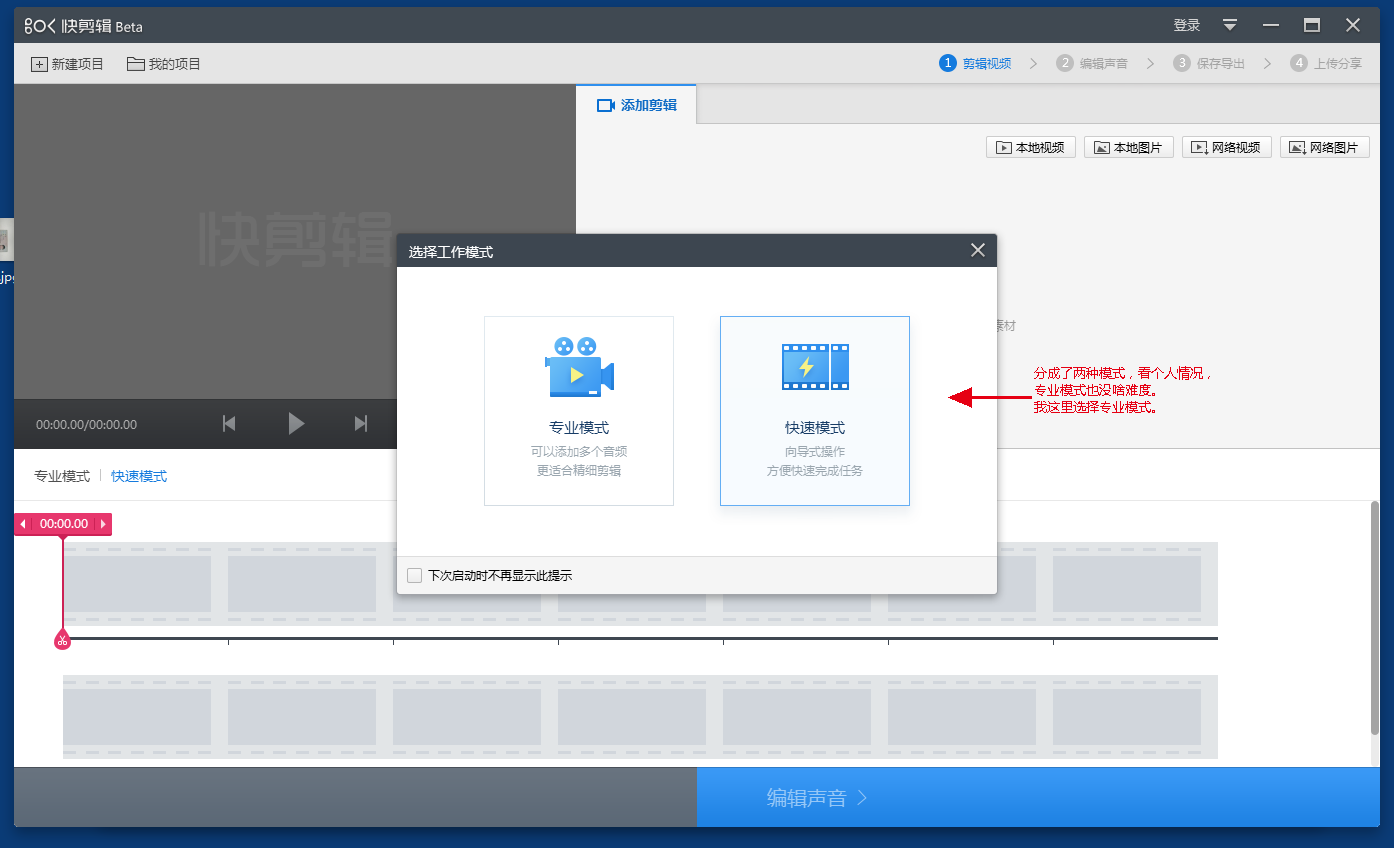This screenshot has height=848, width=1394.
Task: Click the 本地视频 import button
Action: tap(1031, 148)
